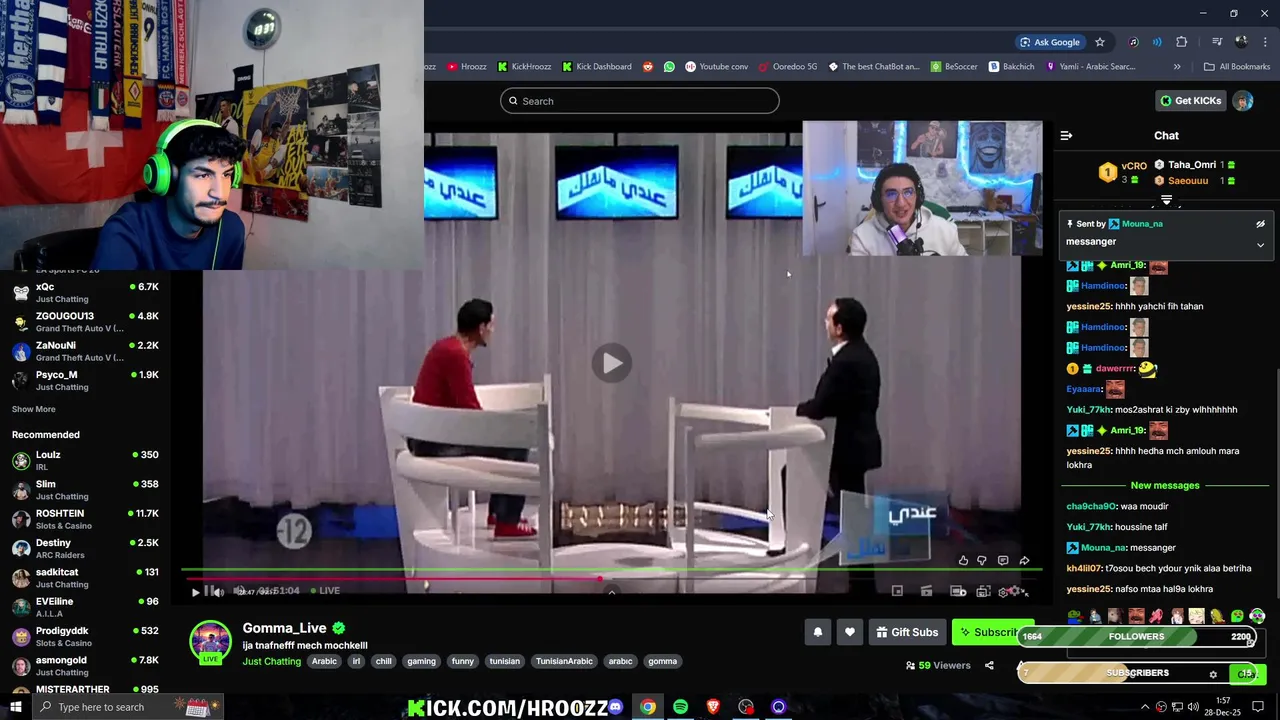Click the play button on the stream player
Screen dimensions: 1280x720
click(196, 592)
